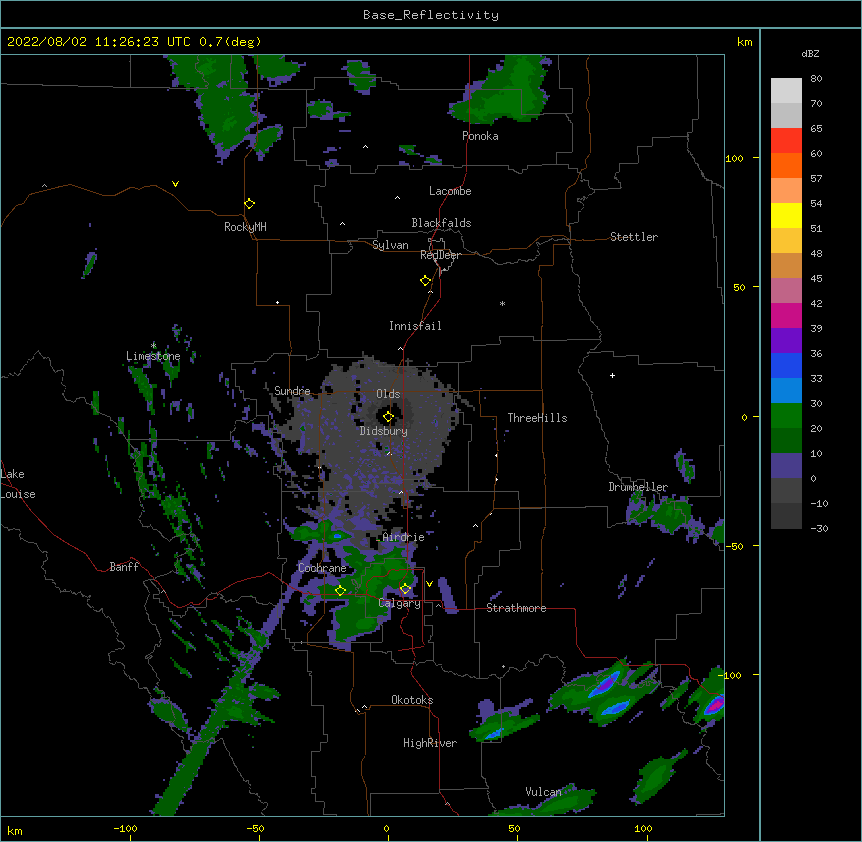Click the RockyMH label
Screen dimensions: 862x842
[x=245, y=227]
